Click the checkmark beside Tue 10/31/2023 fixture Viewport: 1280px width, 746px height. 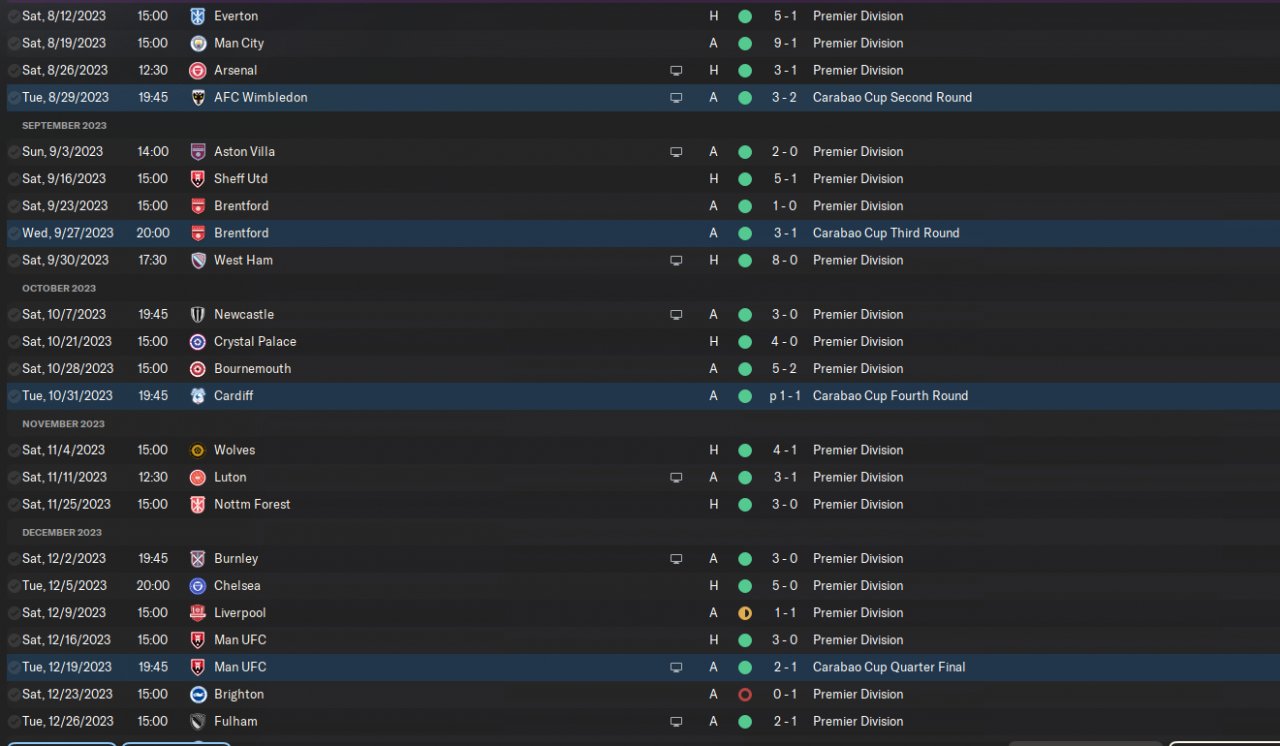(x=13, y=396)
